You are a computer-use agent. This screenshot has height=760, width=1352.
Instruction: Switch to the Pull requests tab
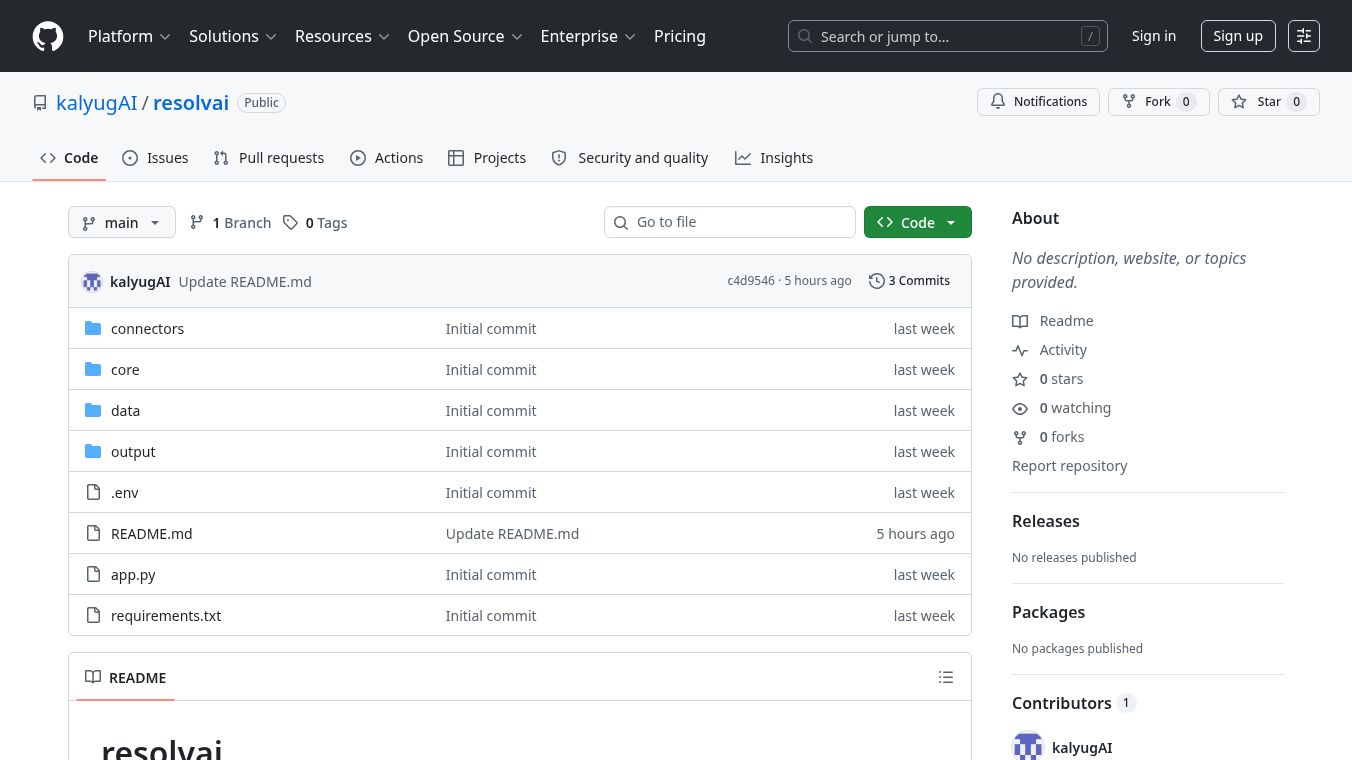(269, 158)
